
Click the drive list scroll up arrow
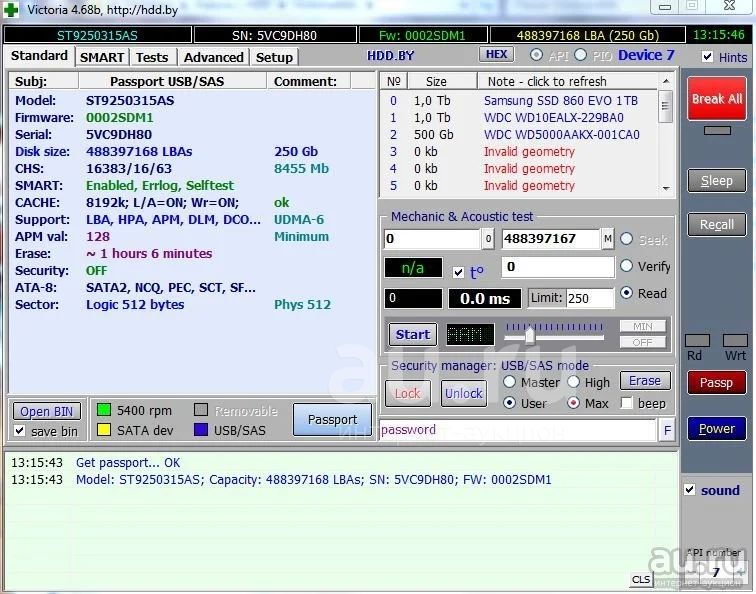click(x=666, y=81)
